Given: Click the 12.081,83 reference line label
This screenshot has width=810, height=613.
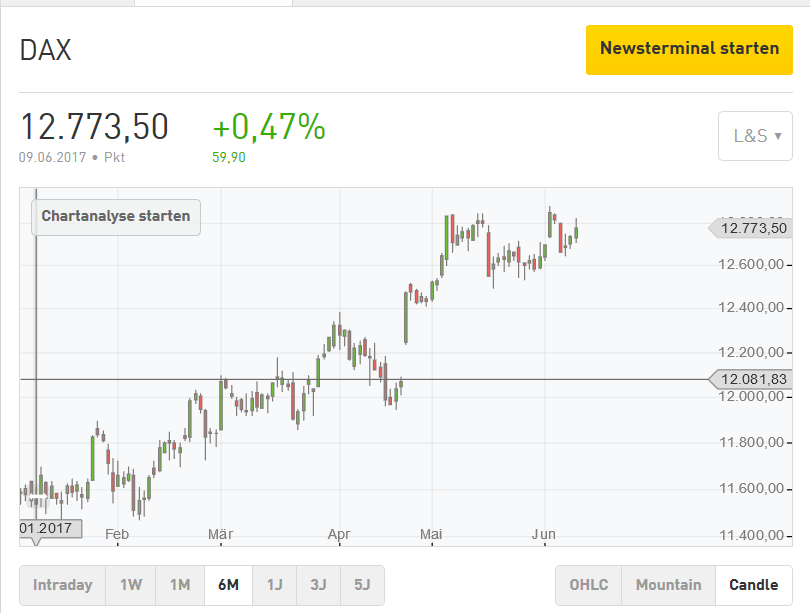Looking at the screenshot, I should [752, 378].
